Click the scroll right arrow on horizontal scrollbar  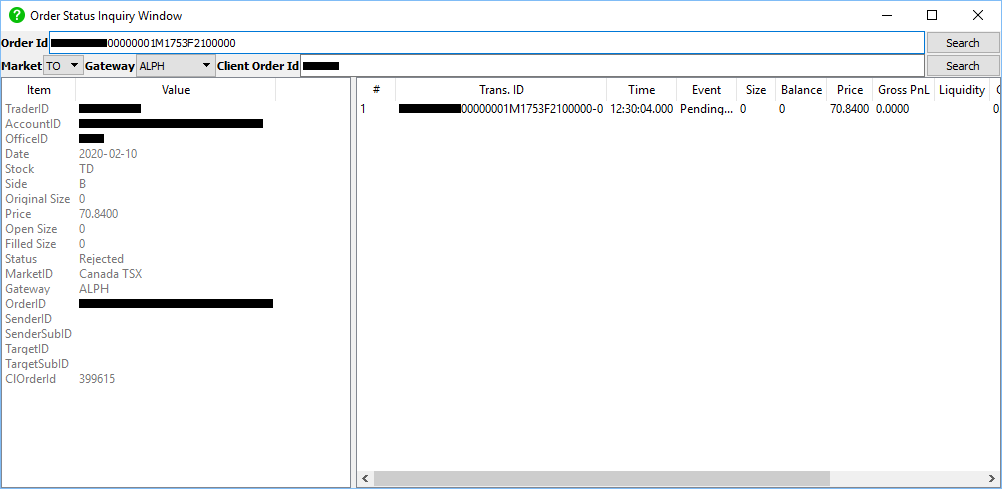(x=993, y=479)
